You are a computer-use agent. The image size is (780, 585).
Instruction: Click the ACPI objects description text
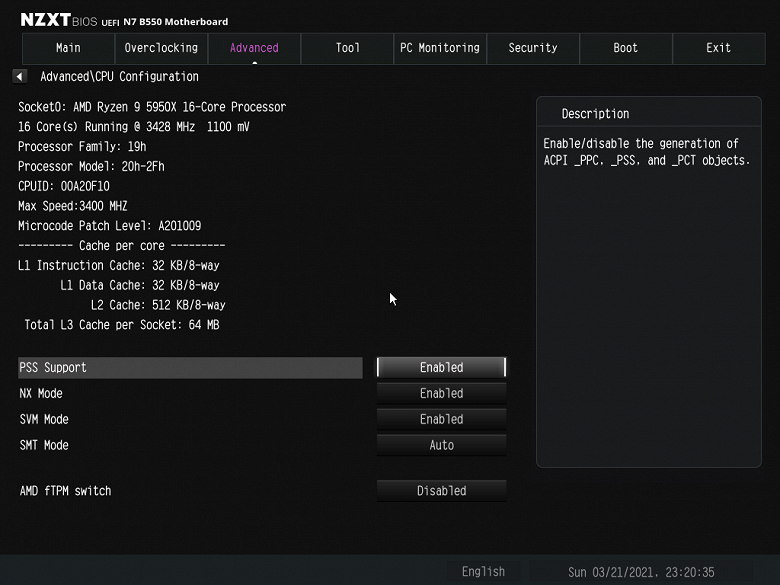click(x=646, y=152)
